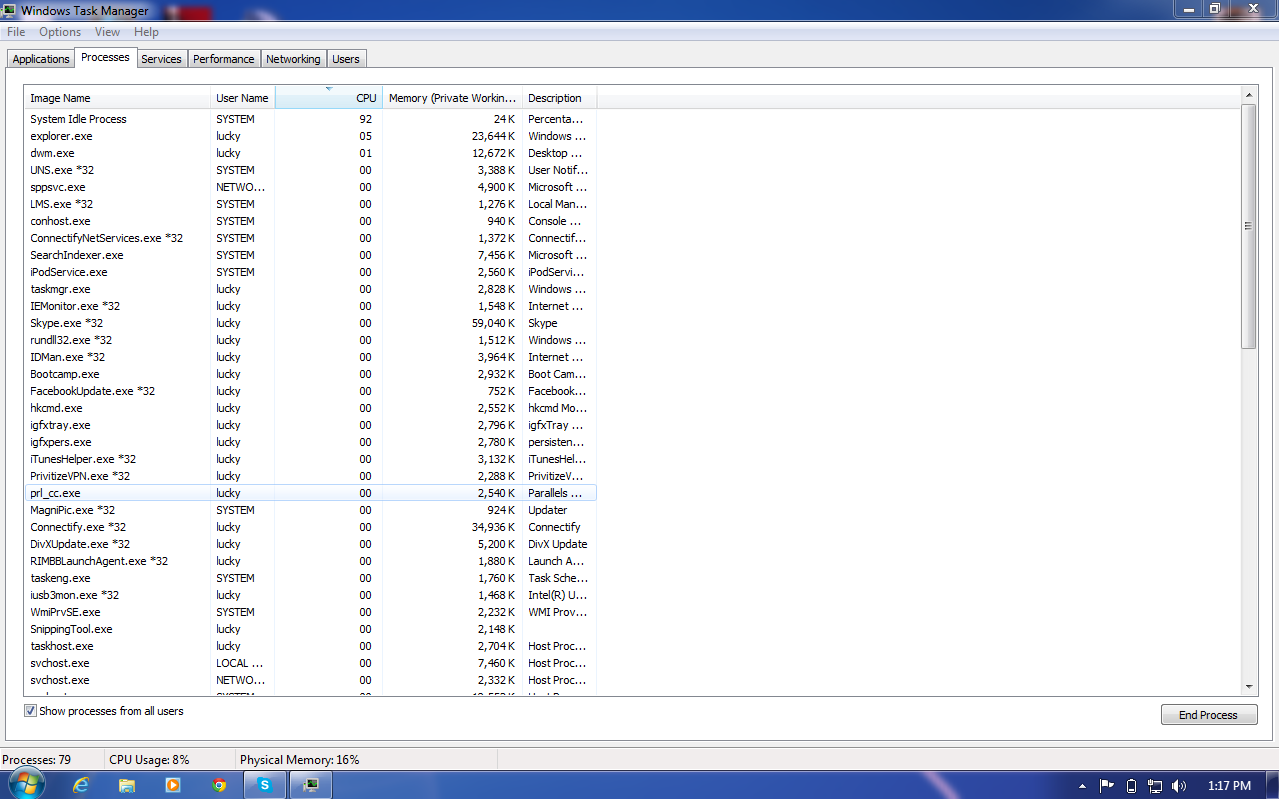Select IEMonitor.exe *32 process

pyautogui.click(x=310, y=306)
